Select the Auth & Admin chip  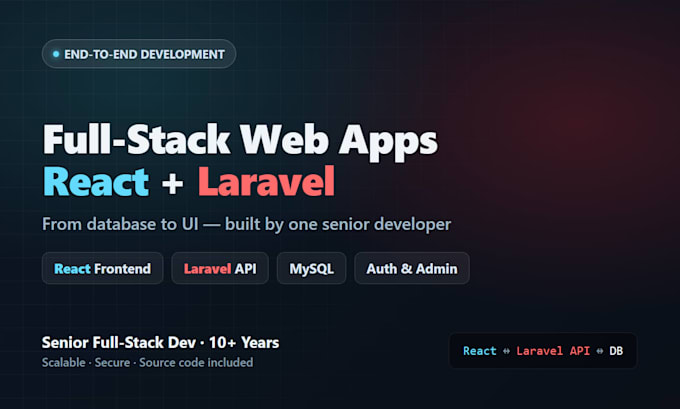412,268
